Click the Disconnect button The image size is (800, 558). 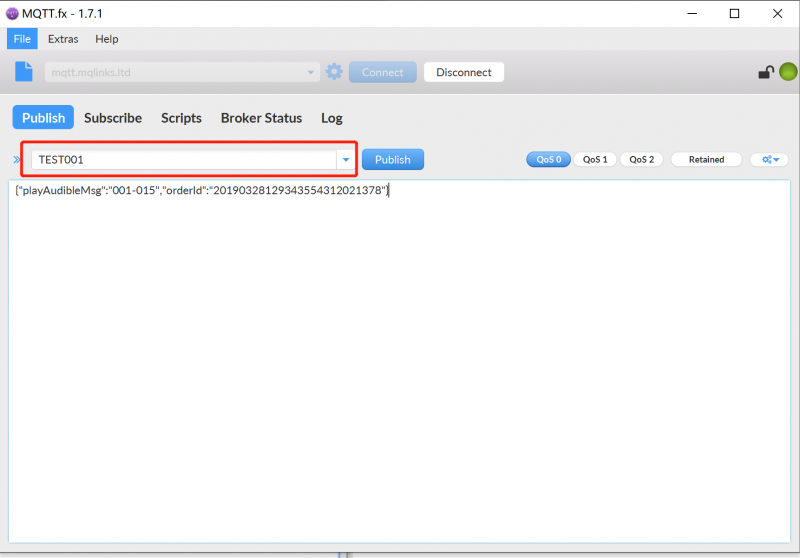pos(464,72)
